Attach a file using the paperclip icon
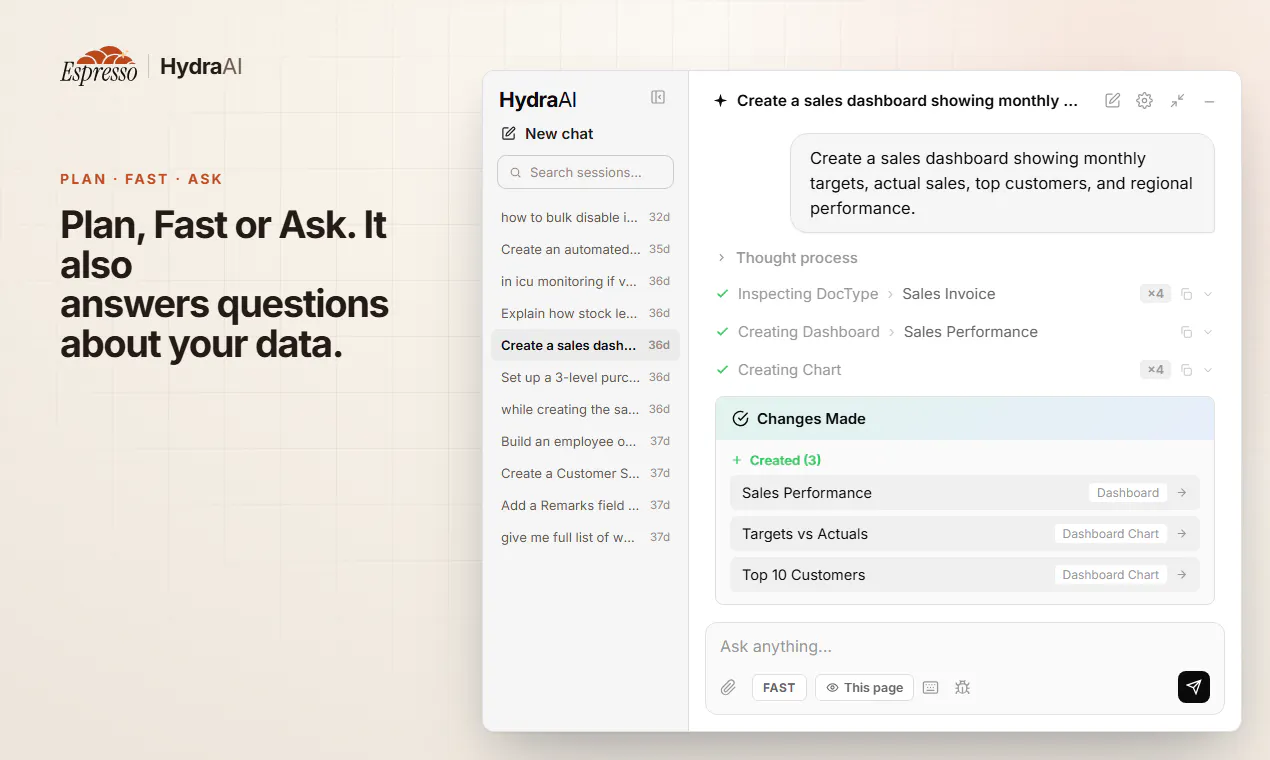Image resolution: width=1270 pixels, height=760 pixels. point(729,687)
